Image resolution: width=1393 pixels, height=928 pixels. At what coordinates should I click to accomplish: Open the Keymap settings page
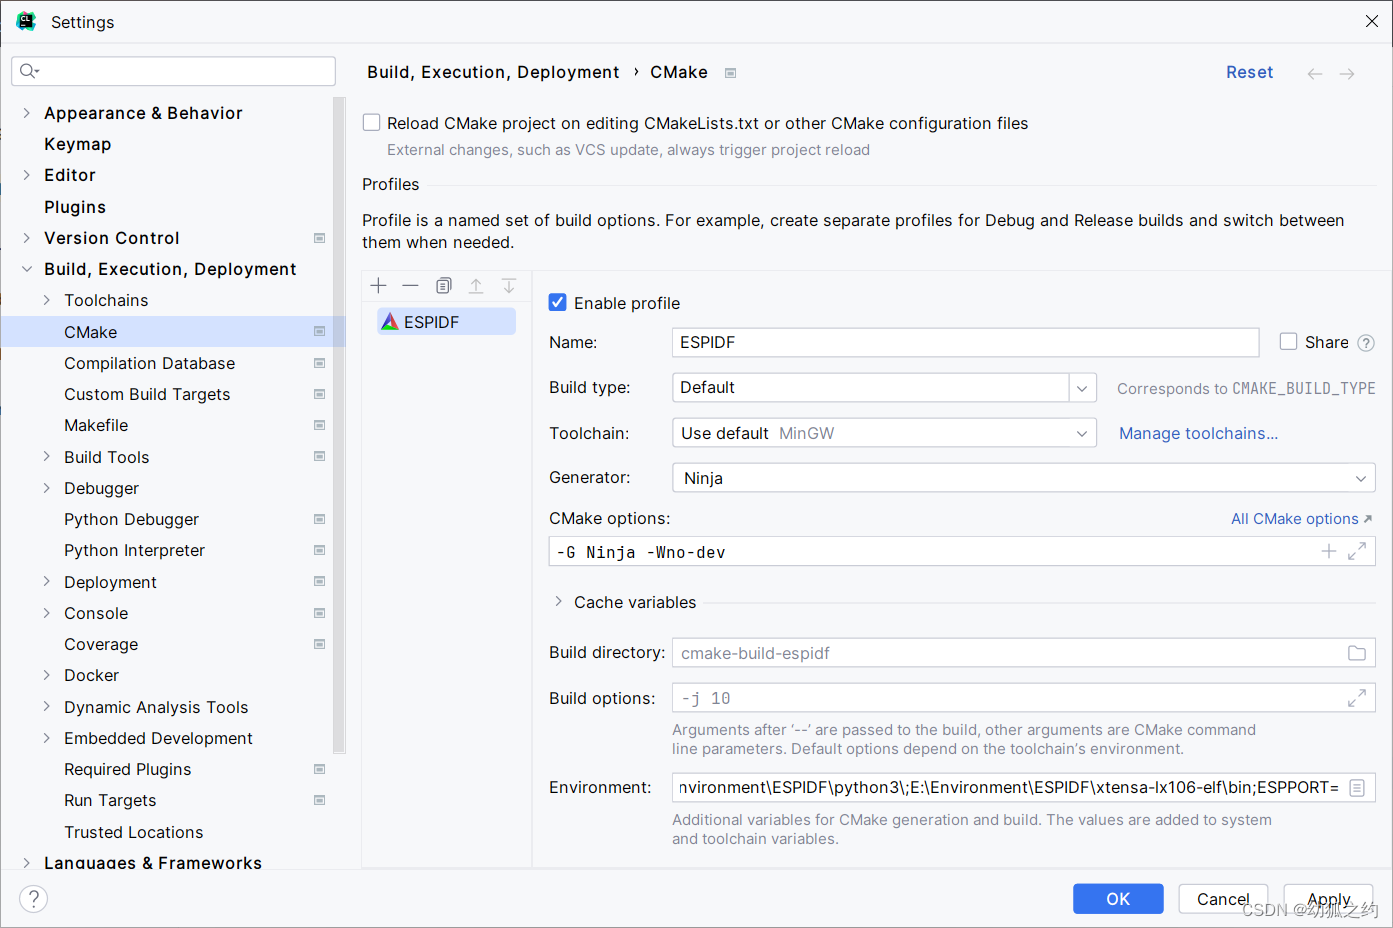(x=77, y=144)
